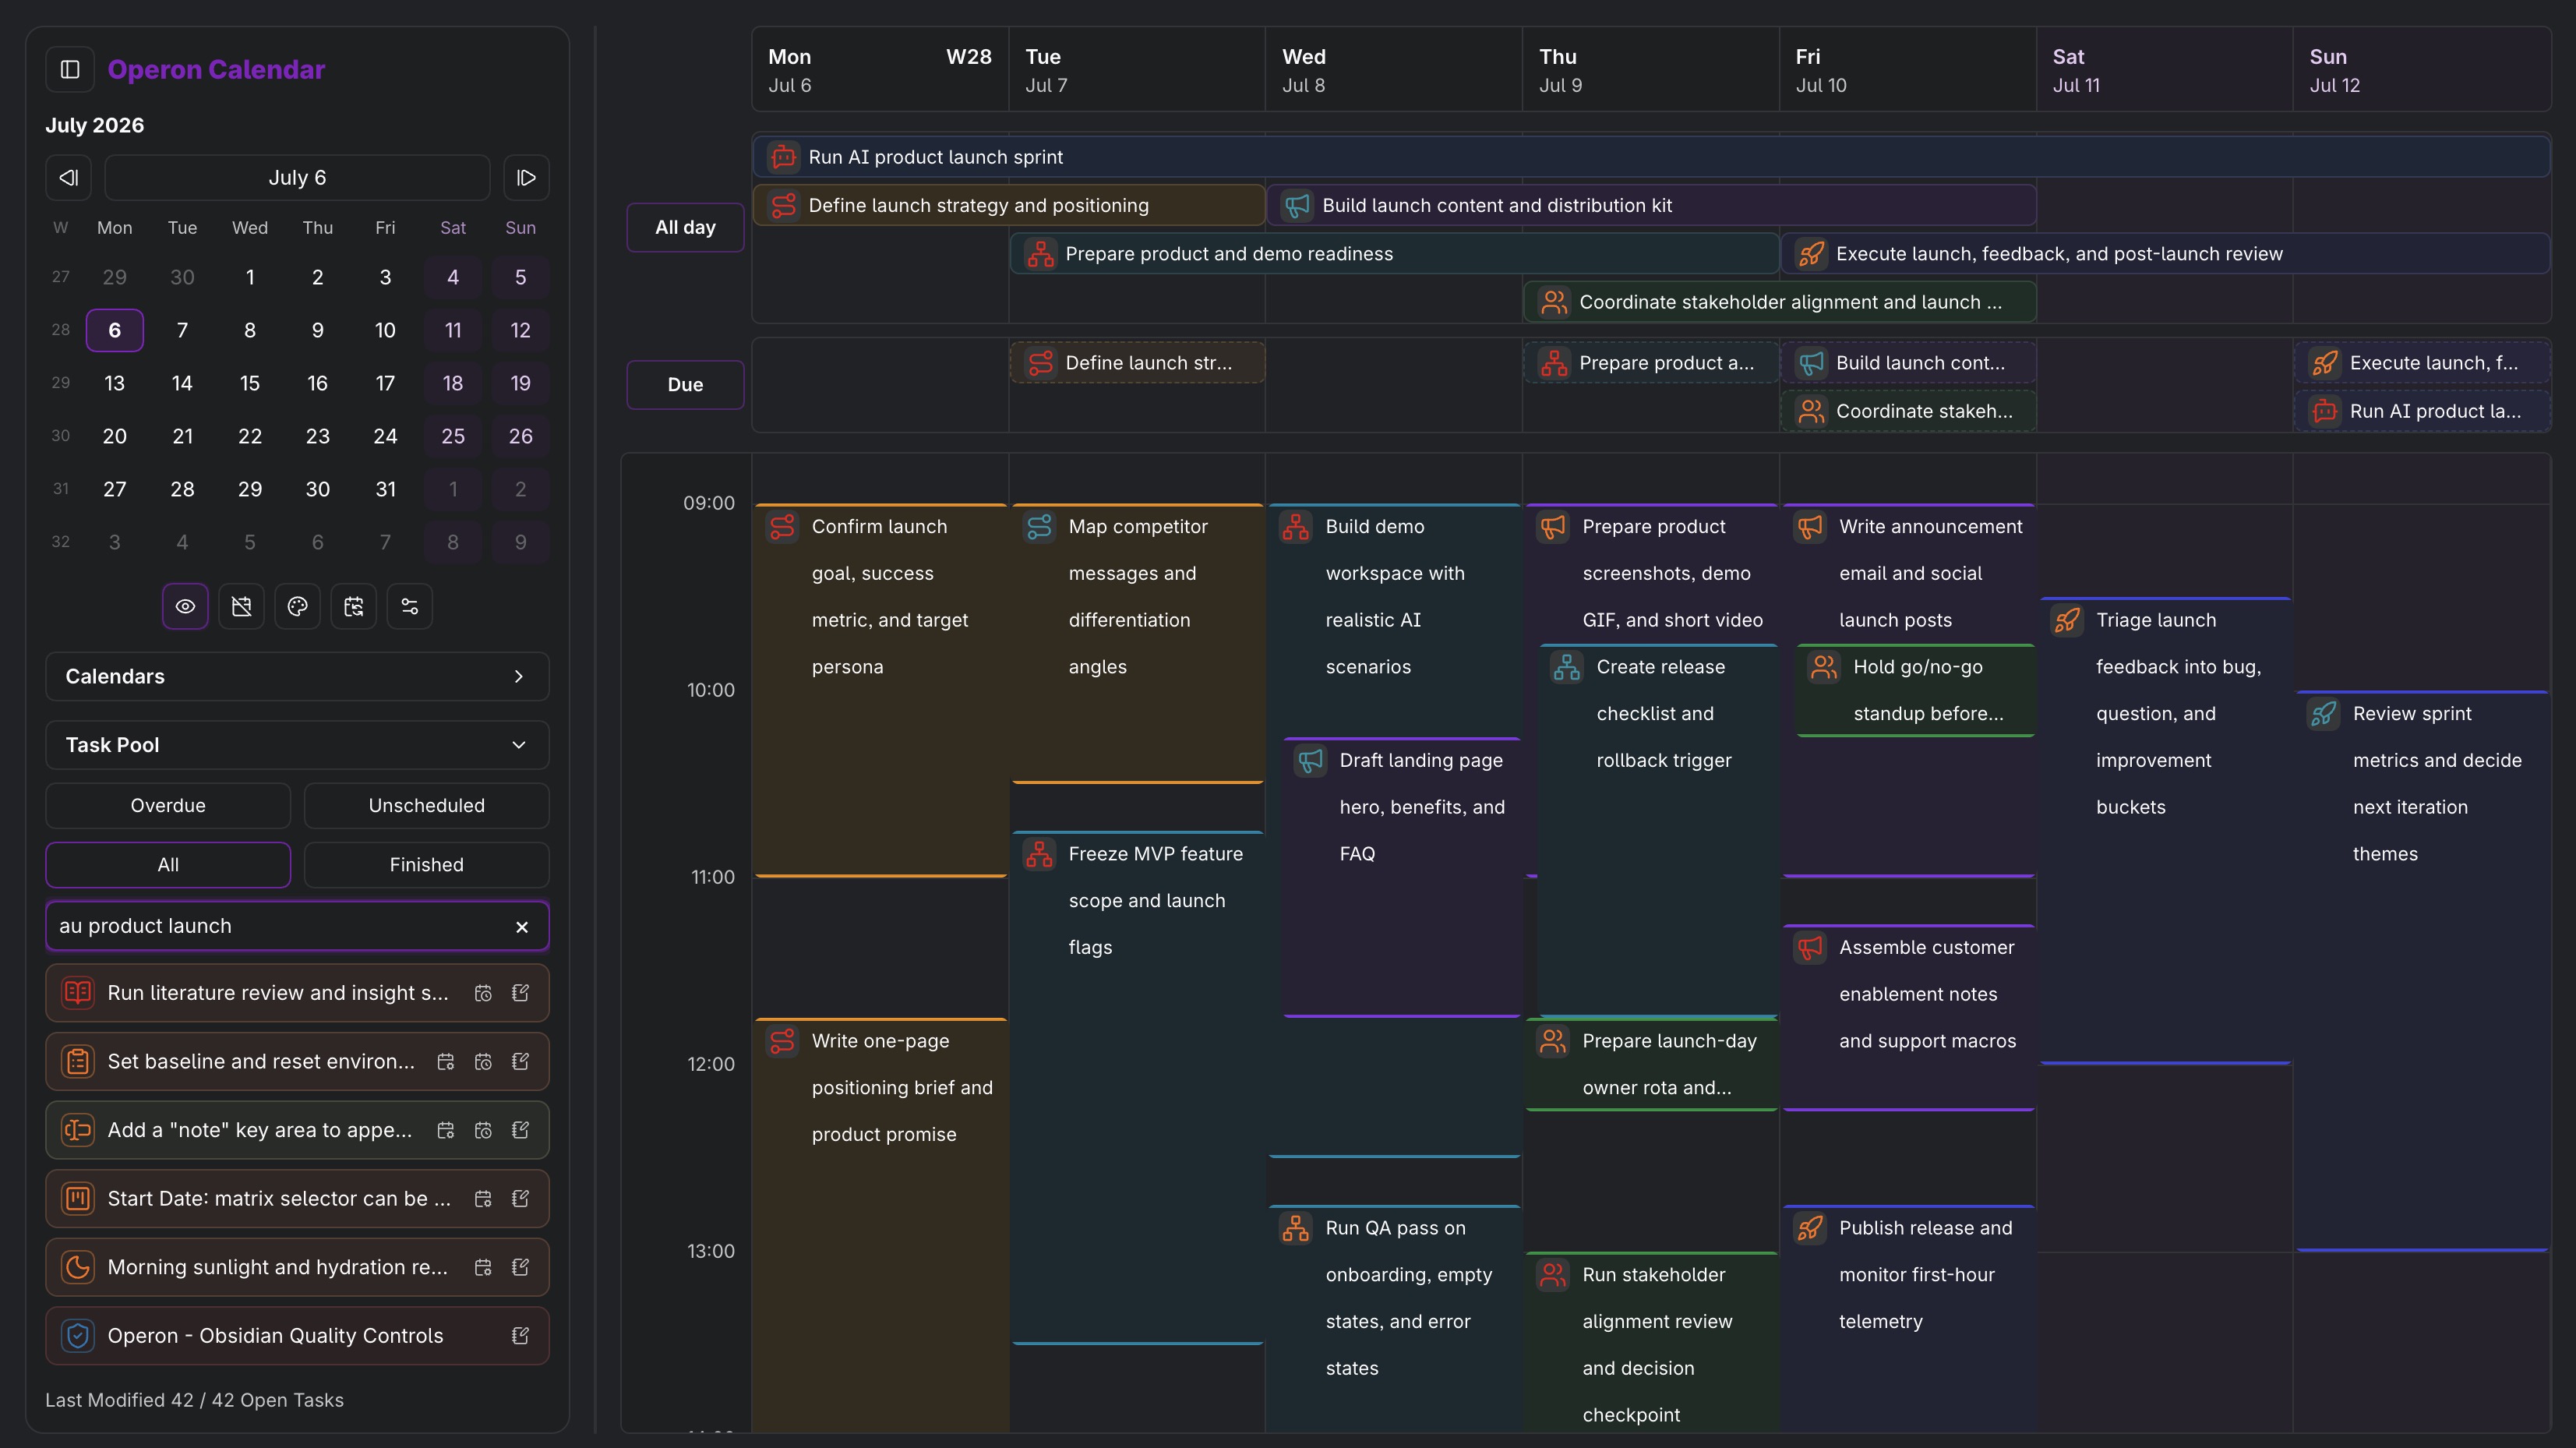Click calendar-gear icon on 'Start Date: matrix selector'
Screen dimensions: 2576x1448
coord(483,1199)
